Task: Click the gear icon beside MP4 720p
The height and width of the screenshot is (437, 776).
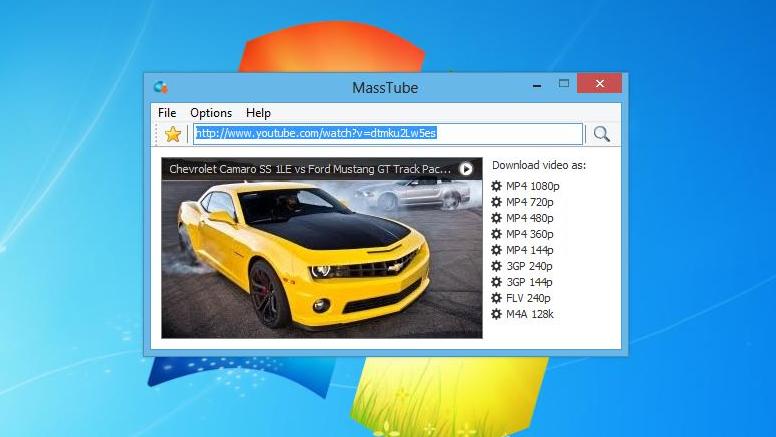Action: [496, 202]
